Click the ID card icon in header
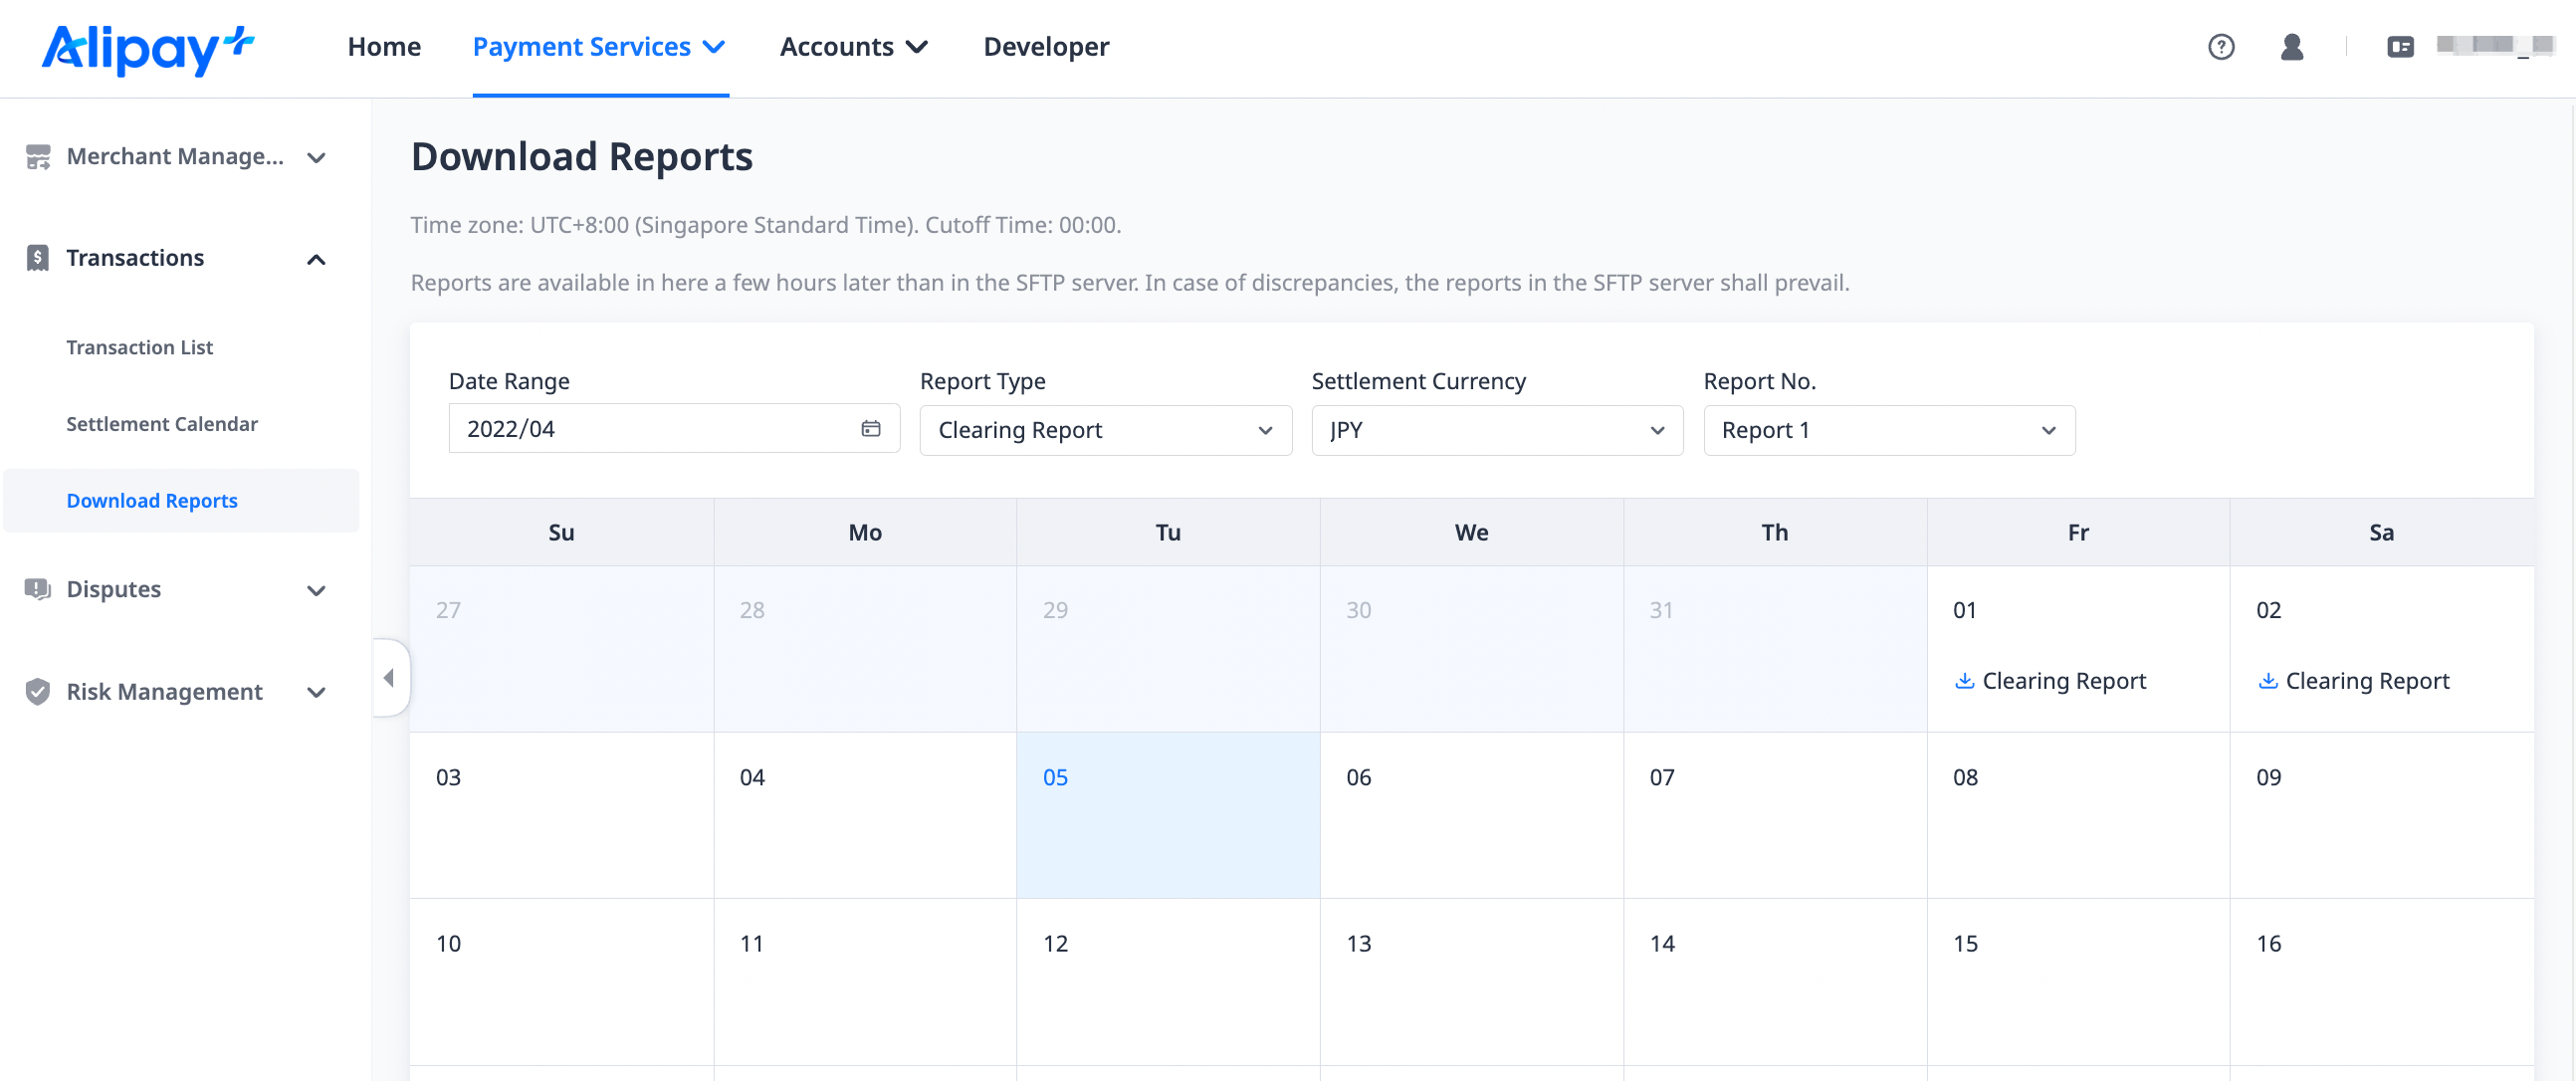 2399,47
